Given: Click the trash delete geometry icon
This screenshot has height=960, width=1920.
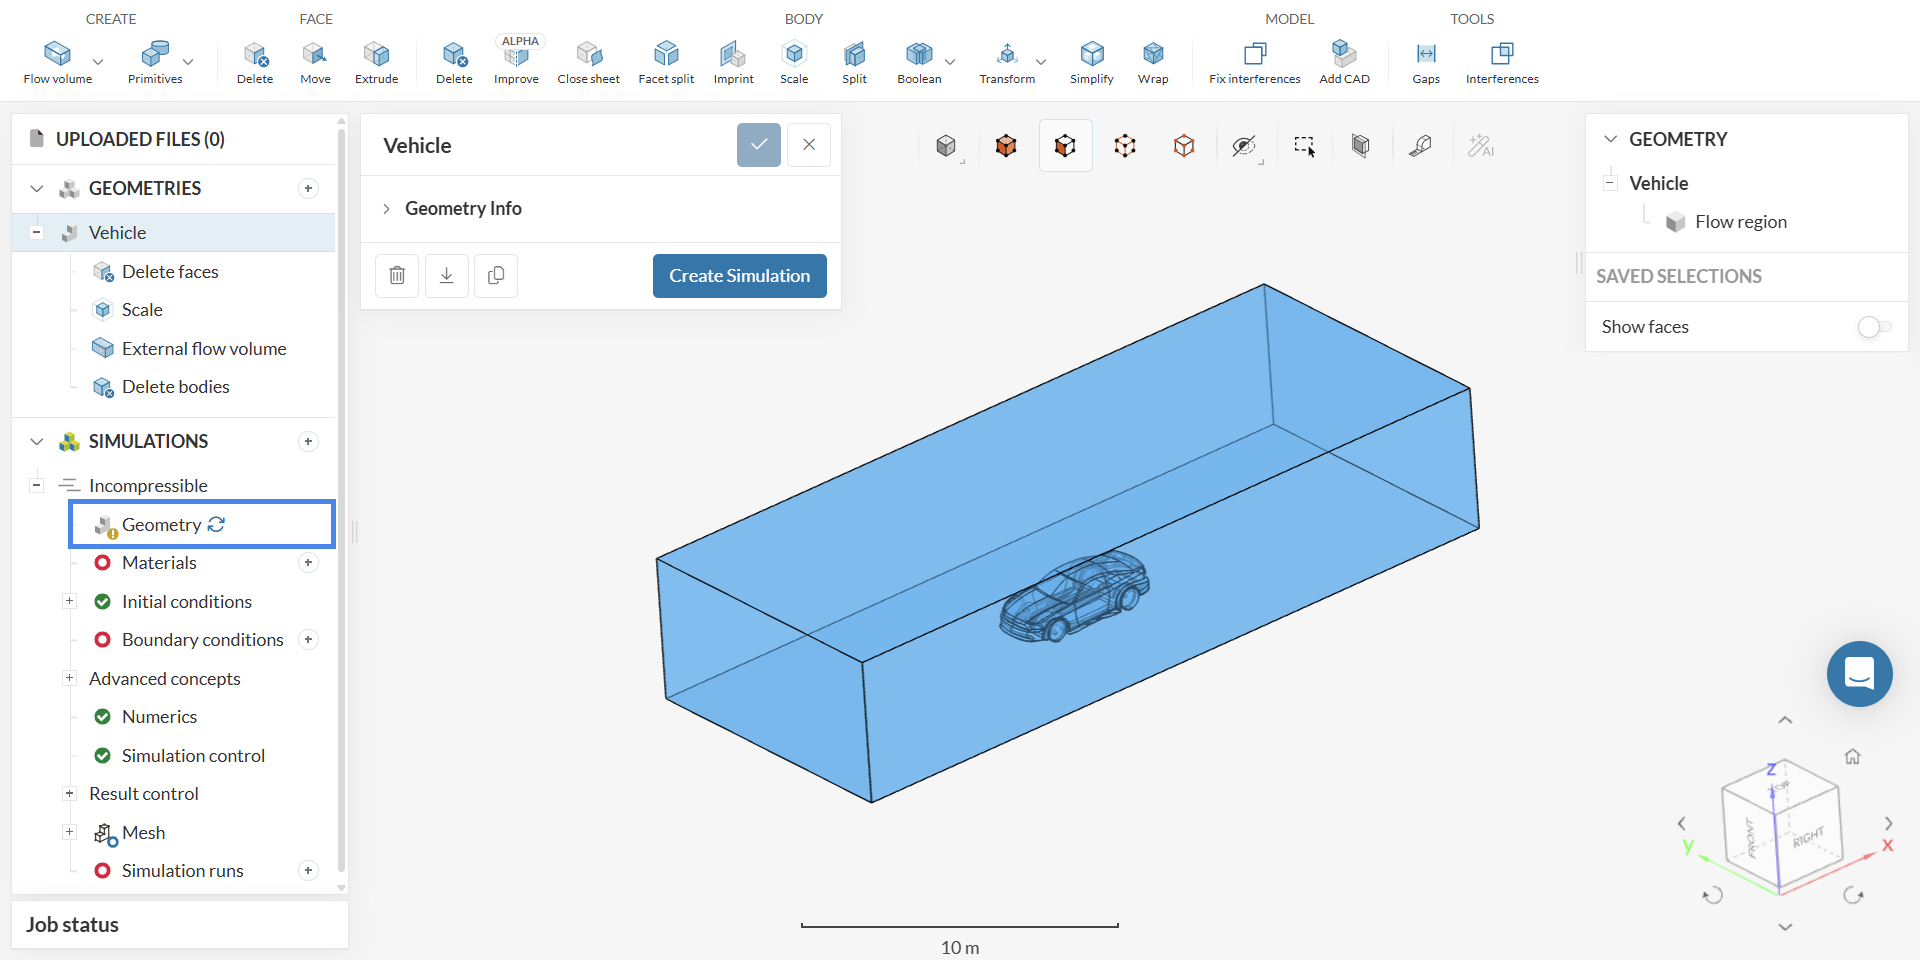Looking at the screenshot, I should [397, 276].
